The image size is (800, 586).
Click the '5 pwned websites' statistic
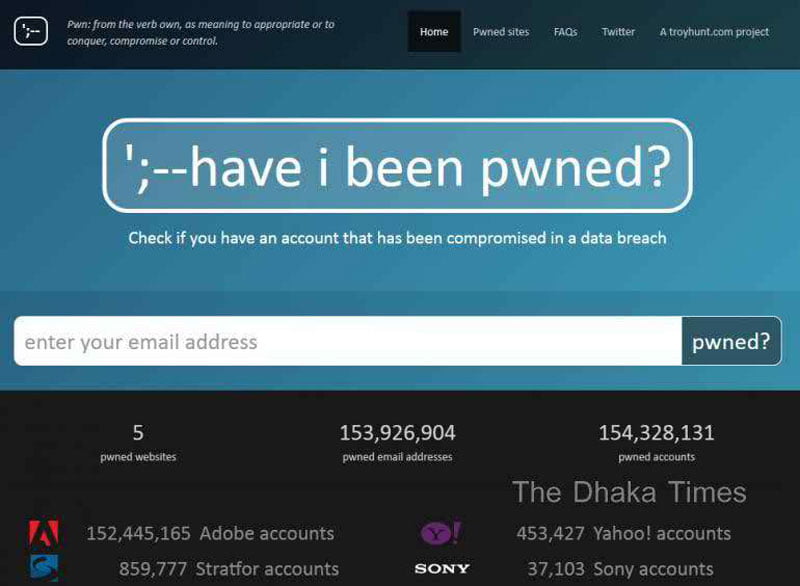coord(138,443)
